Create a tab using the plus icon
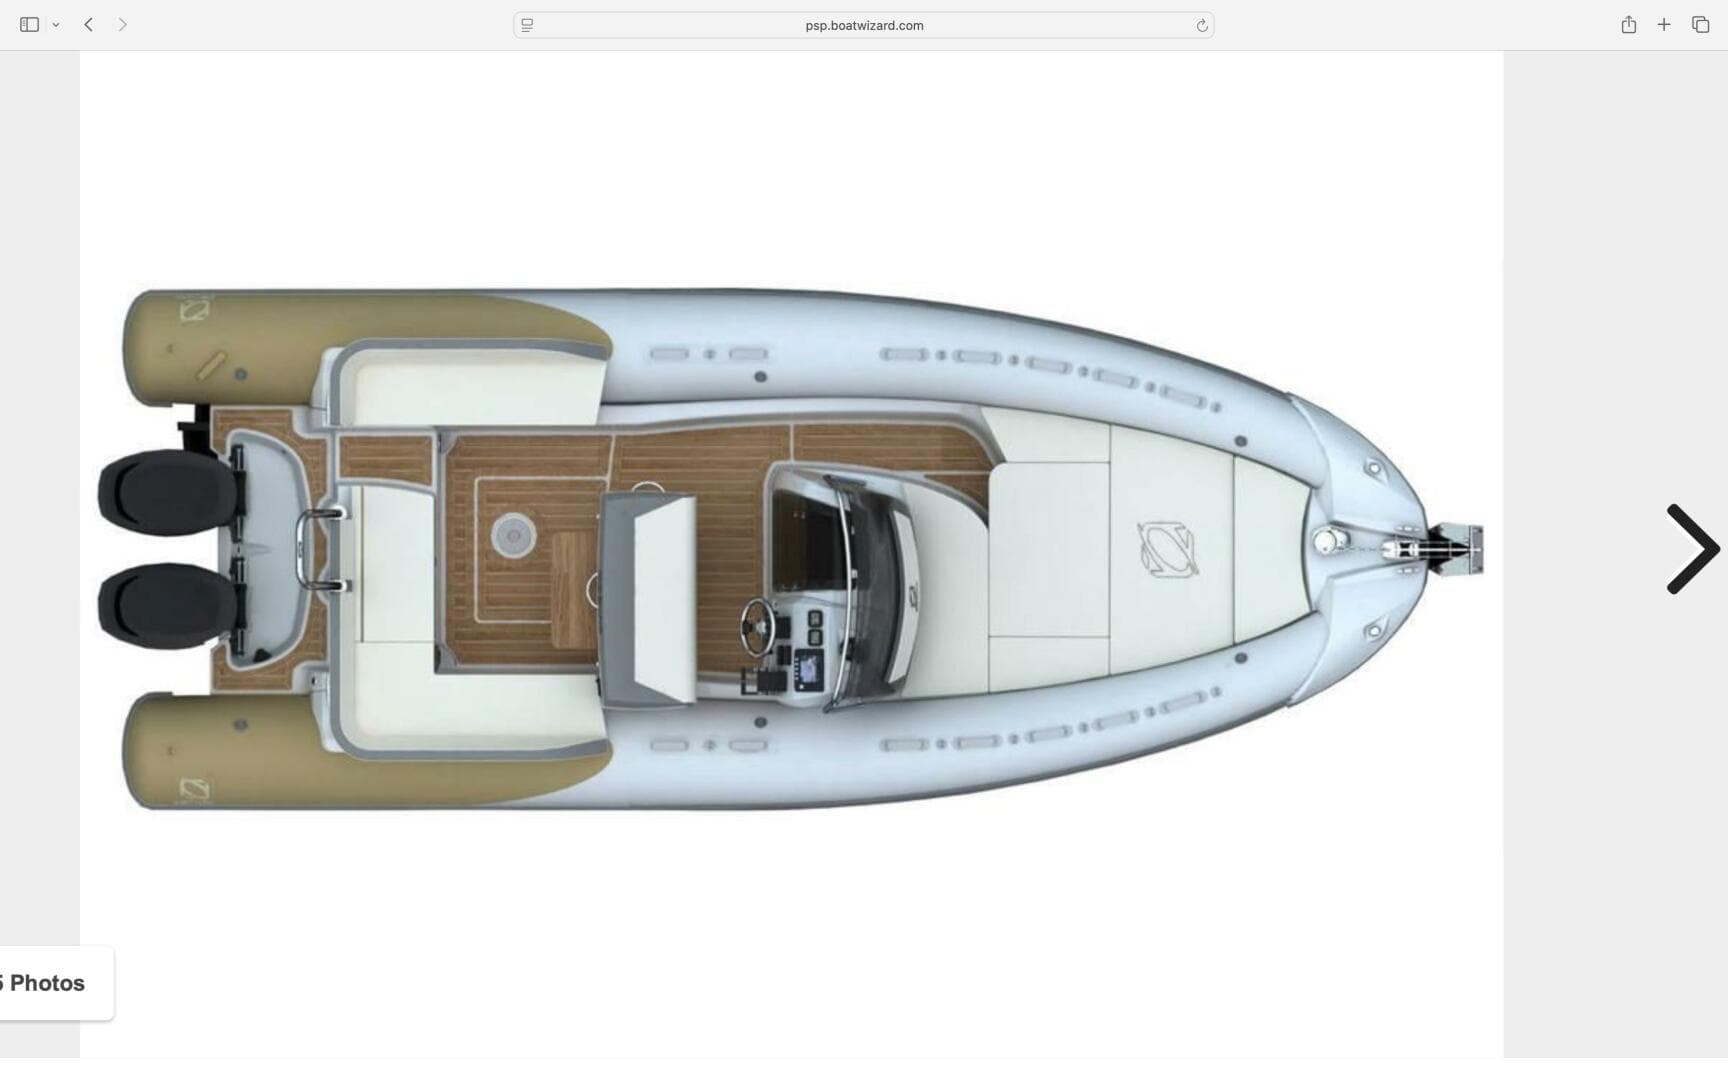The height and width of the screenshot is (1080, 1728). point(1664,24)
